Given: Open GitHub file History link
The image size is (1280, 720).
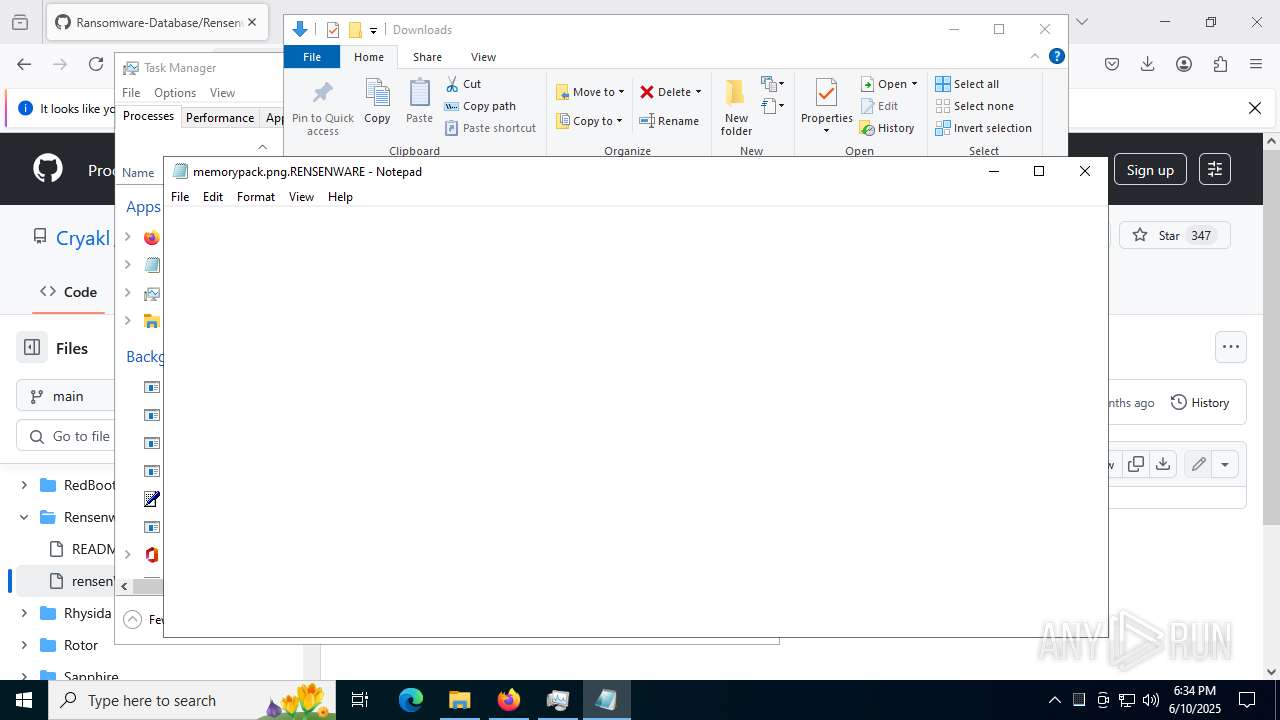Looking at the screenshot, I should [x=1200, y=403].
